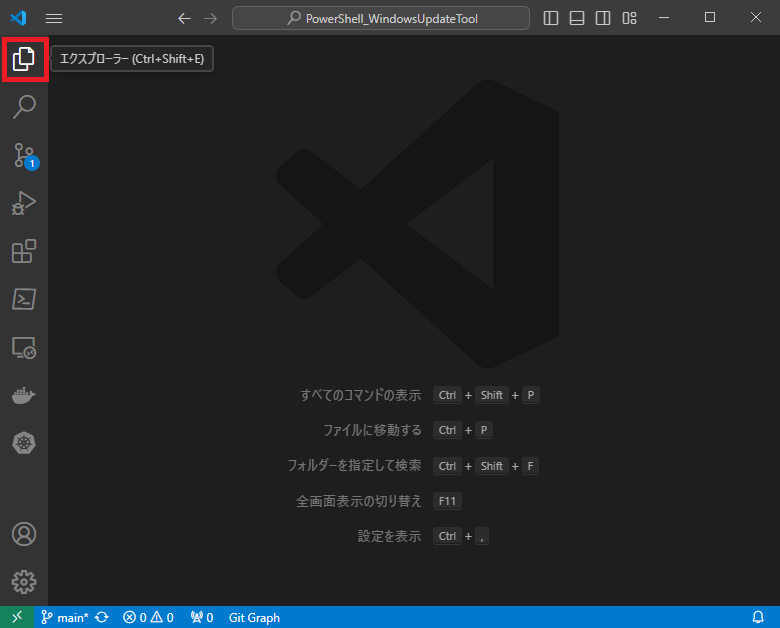The image size is (780, 628).
Task: Click the VS Code logo in the title bar
Action: [x=18, y=18]
